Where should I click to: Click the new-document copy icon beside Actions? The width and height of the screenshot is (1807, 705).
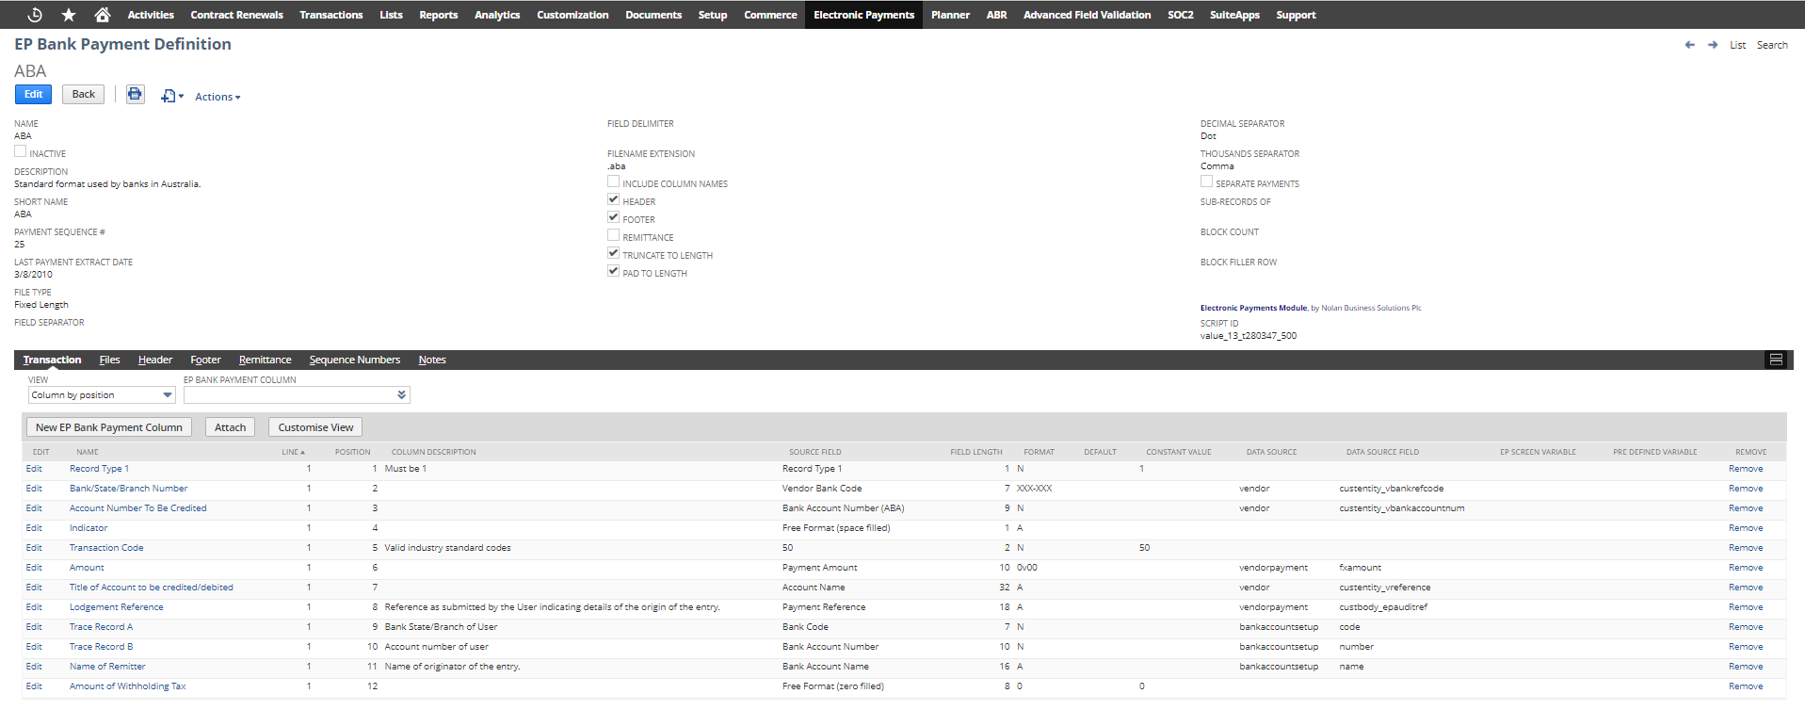[x=169, y=96]
